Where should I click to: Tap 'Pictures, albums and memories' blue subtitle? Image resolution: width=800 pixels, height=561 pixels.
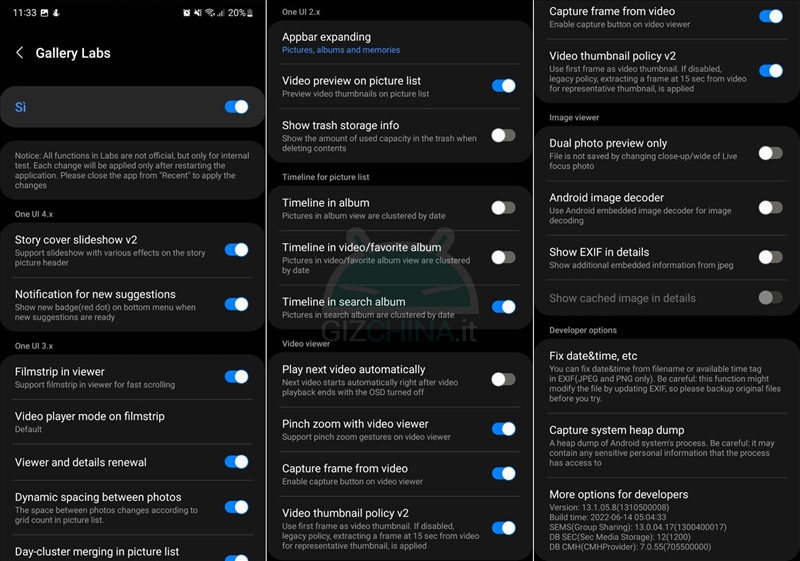pyautogui.click(x=341, y=50)
